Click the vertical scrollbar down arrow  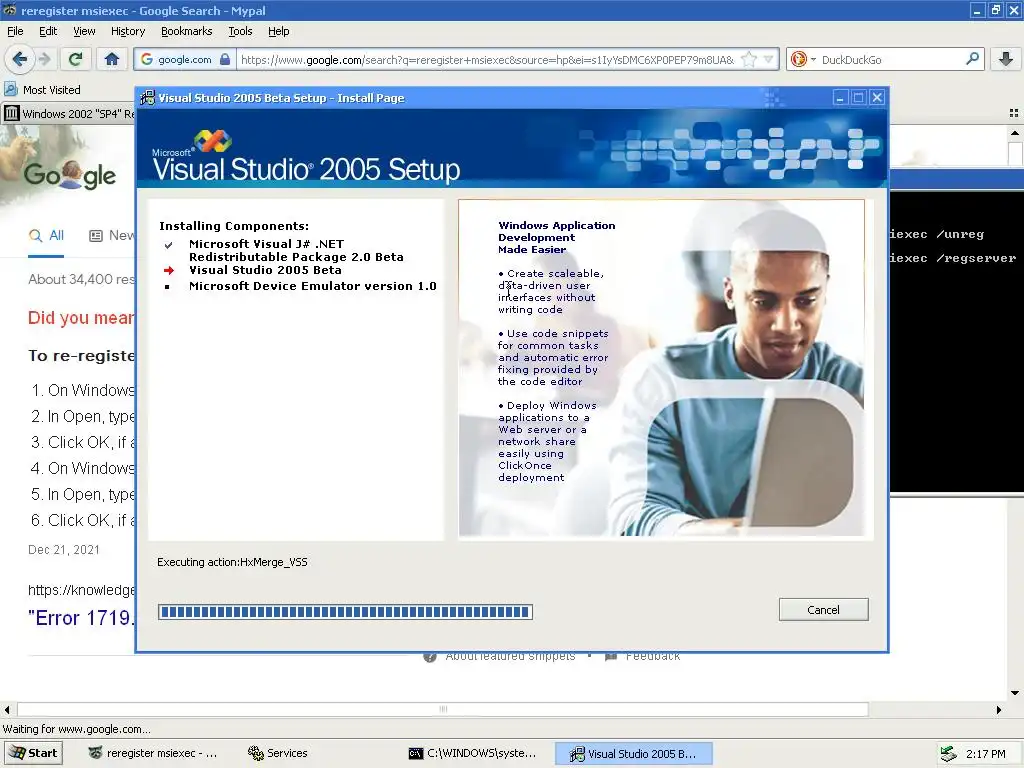coord(1014,693)
